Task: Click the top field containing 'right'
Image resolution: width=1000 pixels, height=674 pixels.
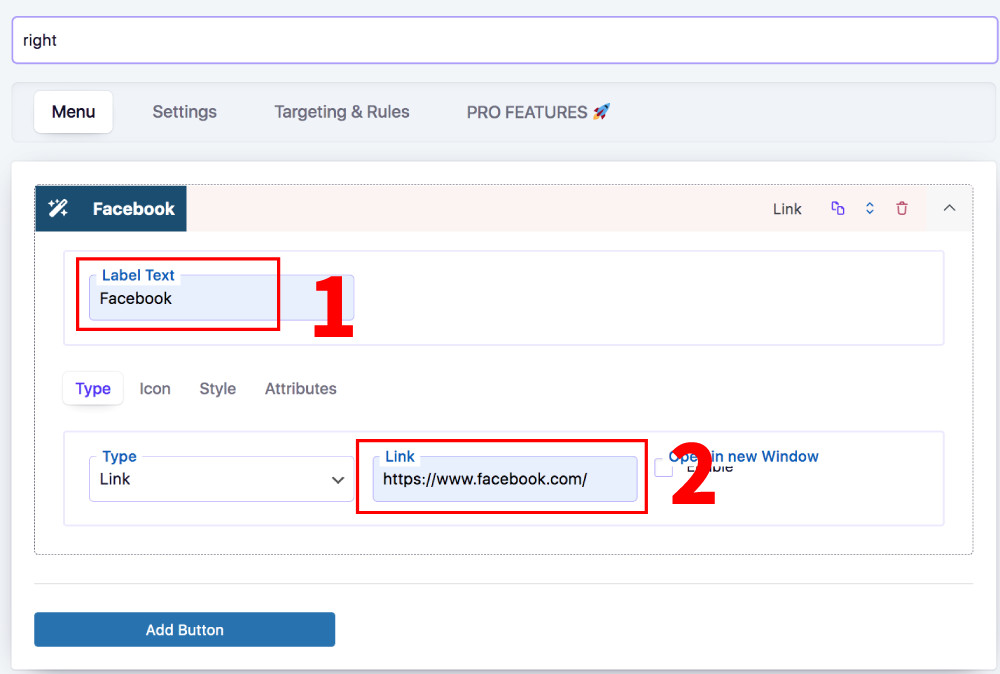Action: [504, 40]
